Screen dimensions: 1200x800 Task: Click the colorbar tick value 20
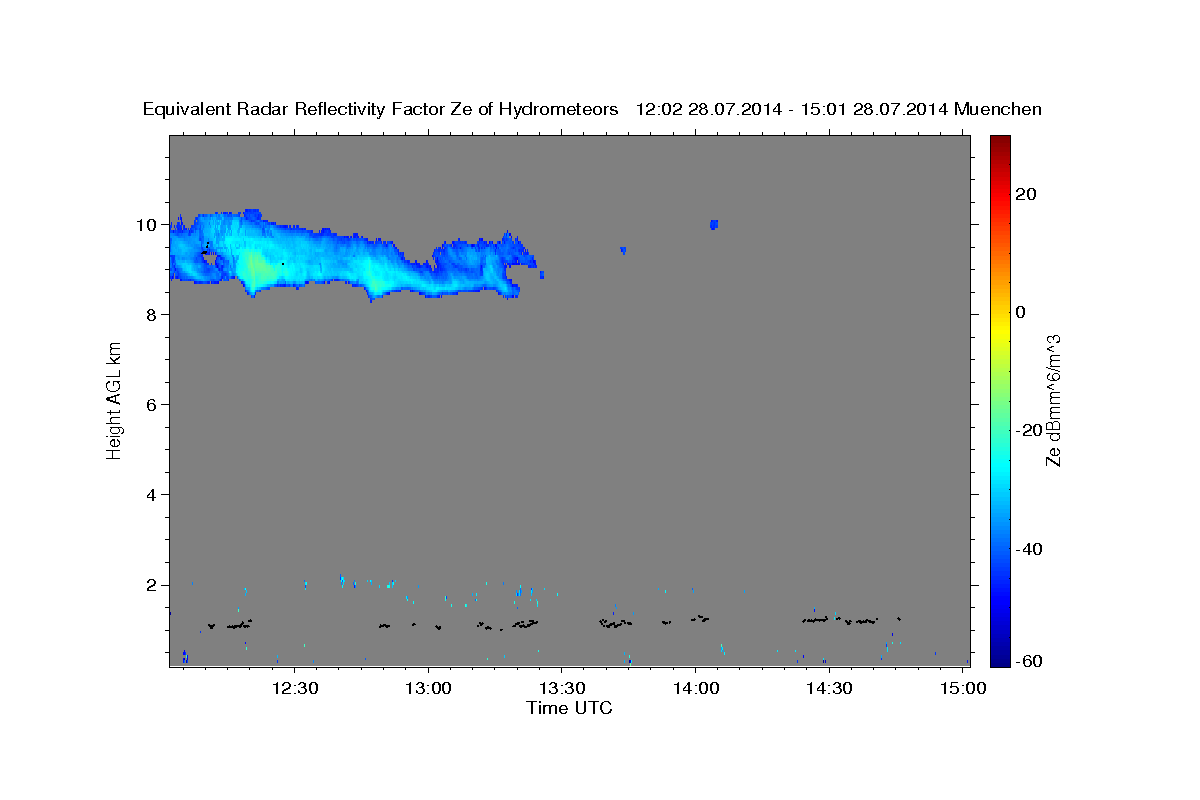[1025, 194]
